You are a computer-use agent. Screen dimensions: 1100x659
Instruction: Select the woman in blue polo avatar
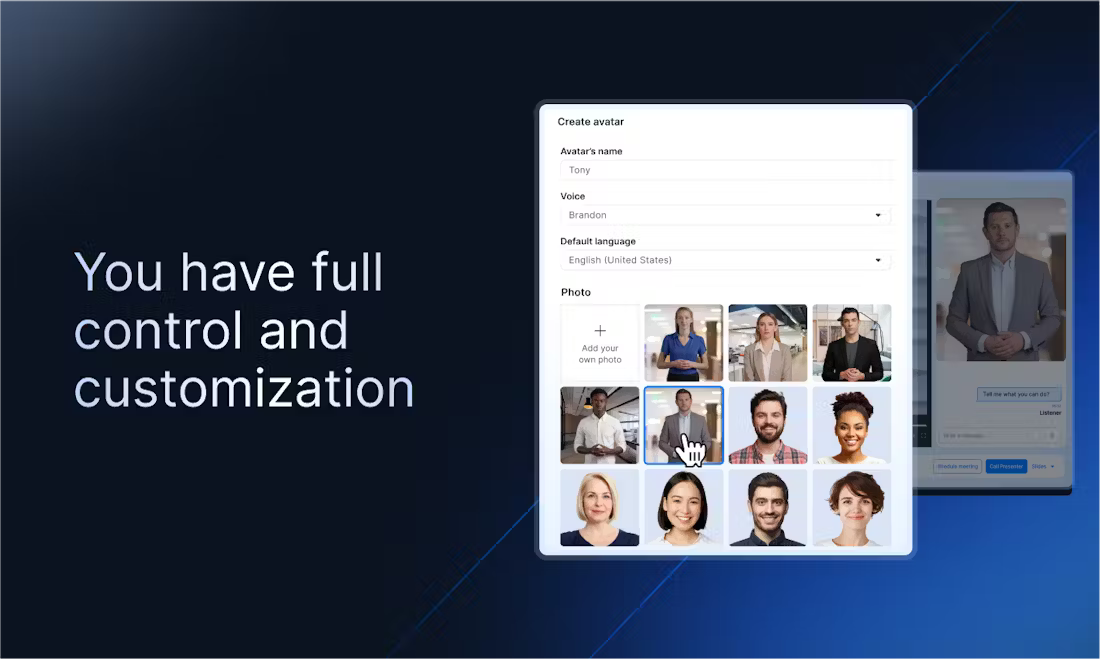683,343
